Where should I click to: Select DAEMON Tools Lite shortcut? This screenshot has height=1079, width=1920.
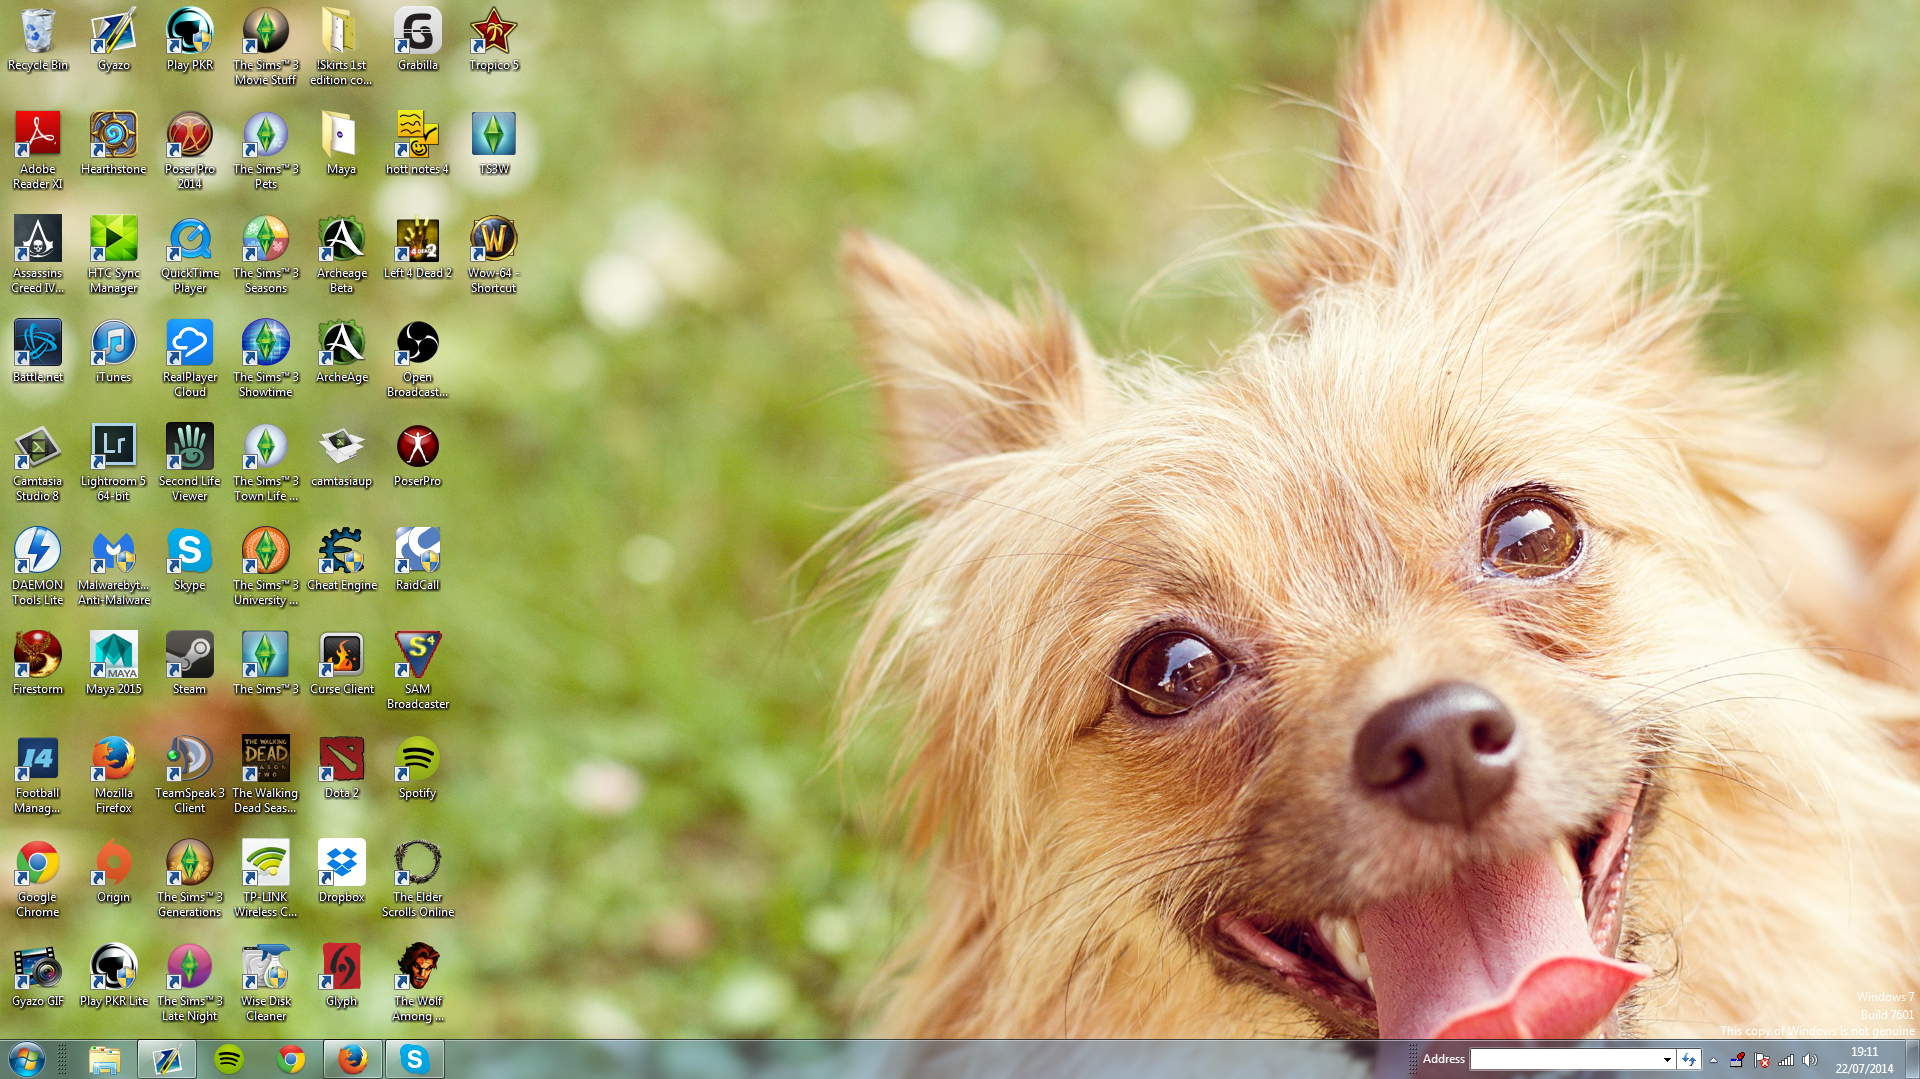pos(38,567)
